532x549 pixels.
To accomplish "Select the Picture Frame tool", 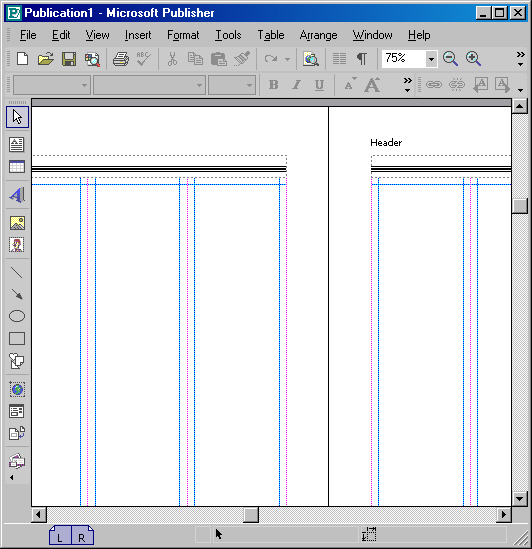I will pyautogui.click(x=17, y=223).
